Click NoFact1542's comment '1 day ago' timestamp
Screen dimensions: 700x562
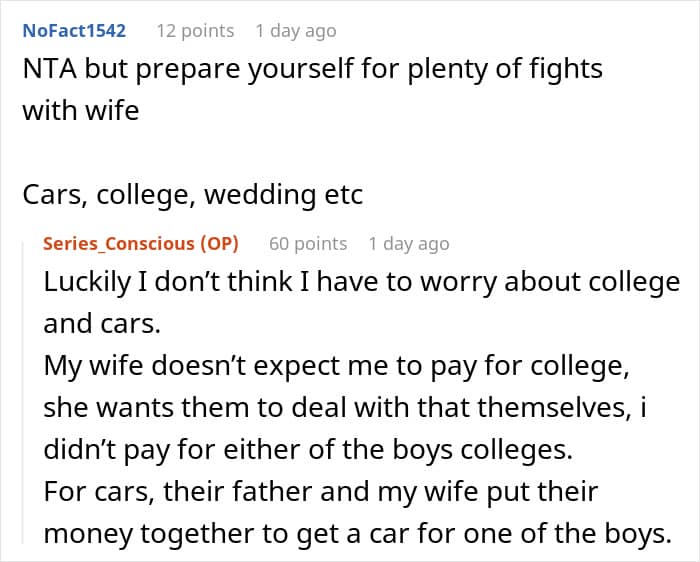click(x=296, y=31)
